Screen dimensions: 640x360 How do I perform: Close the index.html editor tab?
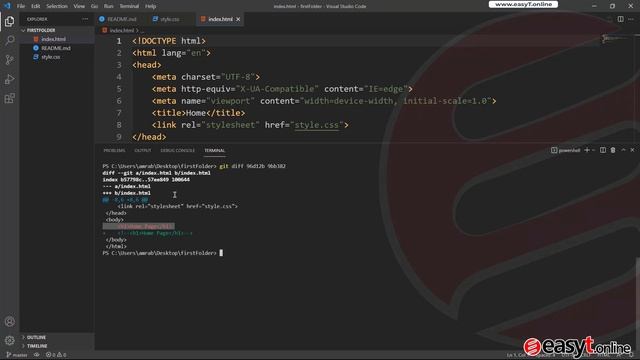click(238, 19)
